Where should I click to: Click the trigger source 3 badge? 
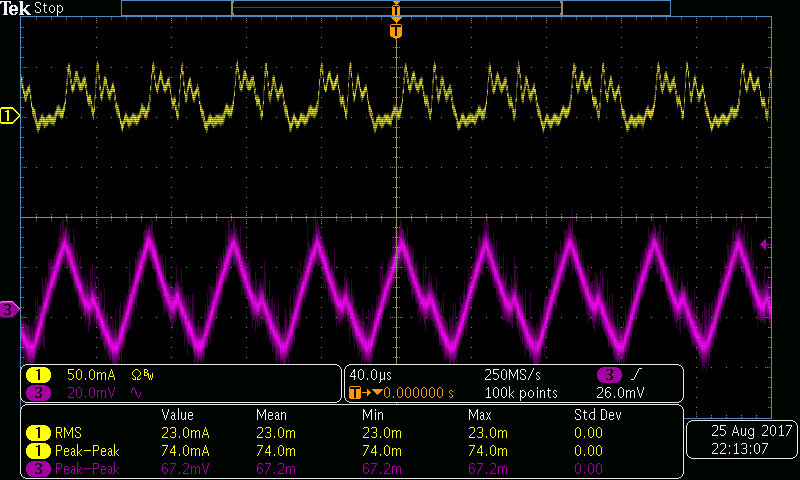tap(608, 375)
